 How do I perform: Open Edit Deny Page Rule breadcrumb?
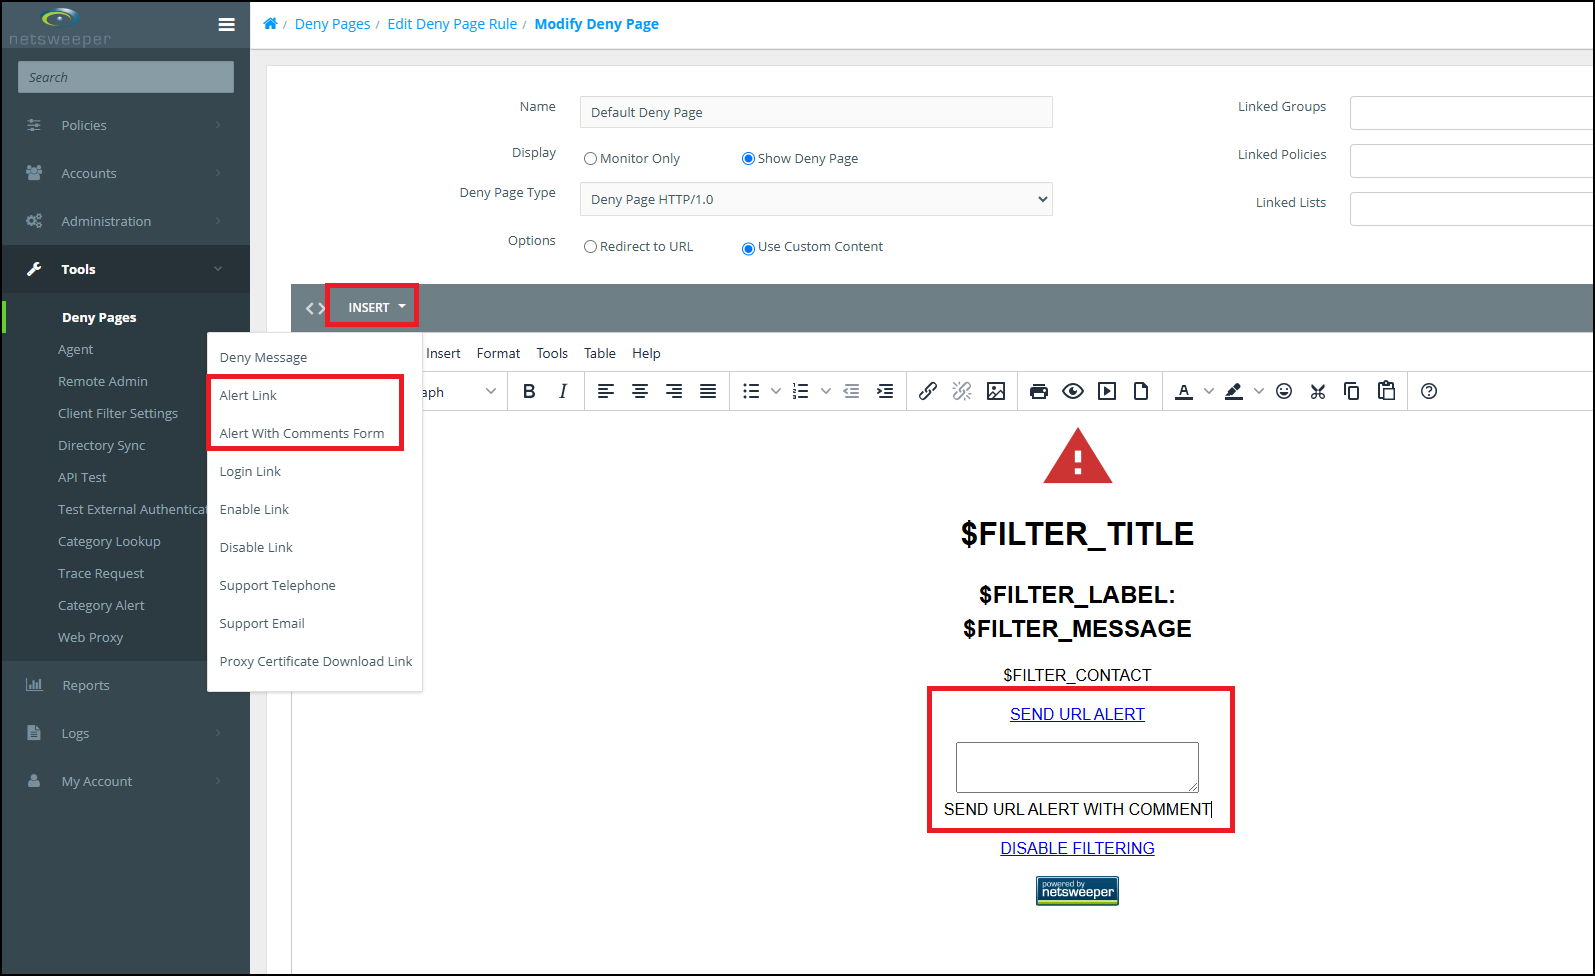(452, 24)
